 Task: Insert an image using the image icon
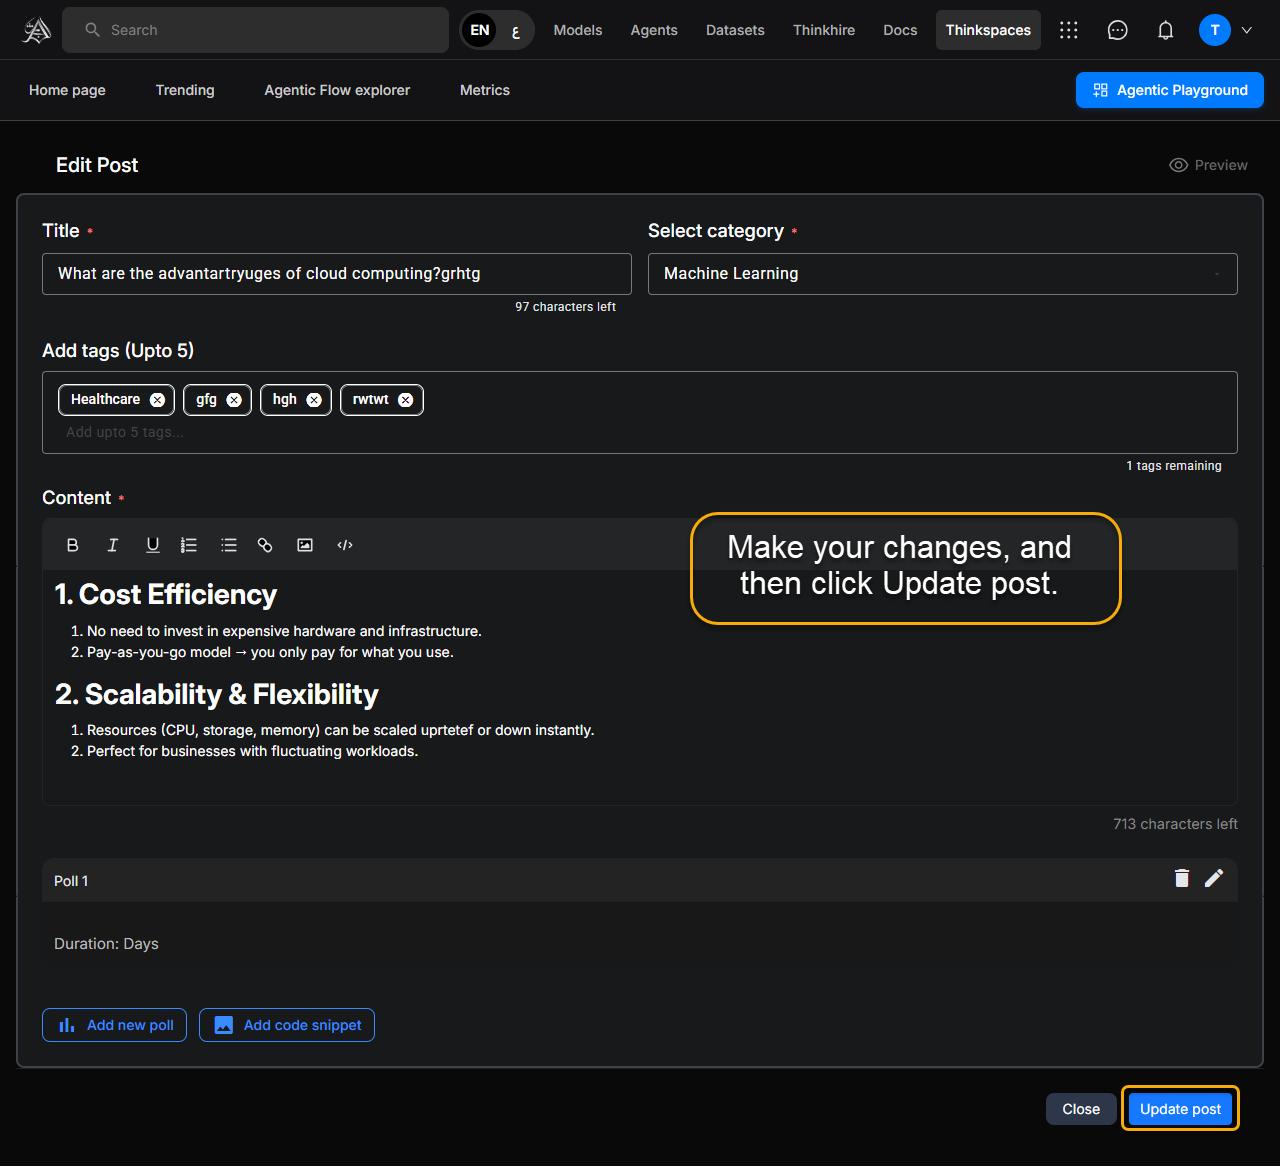(305, 545)
